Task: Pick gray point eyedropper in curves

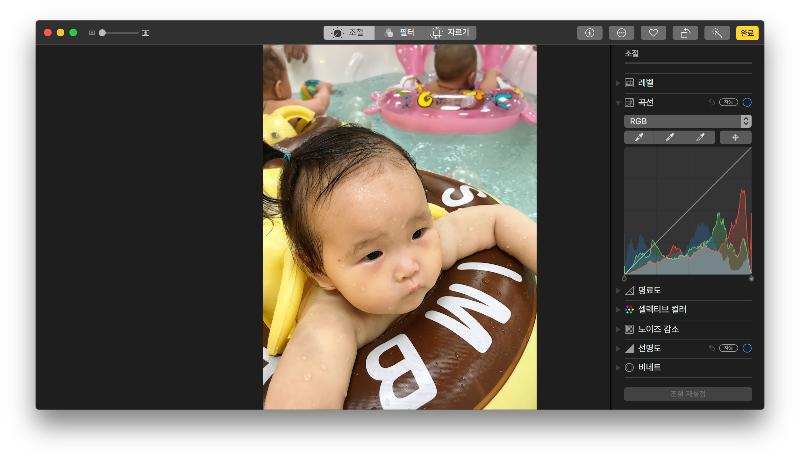Action: tap(669, 137)
